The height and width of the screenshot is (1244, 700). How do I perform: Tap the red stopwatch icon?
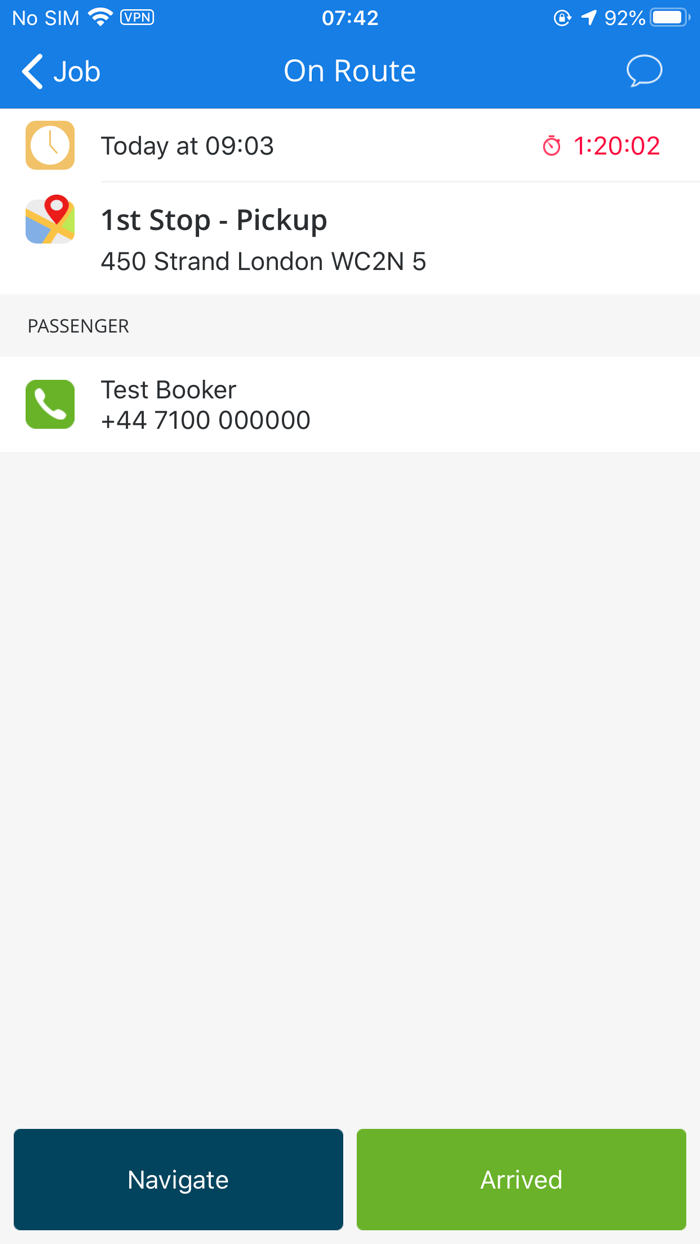click(x=552, y=146)
